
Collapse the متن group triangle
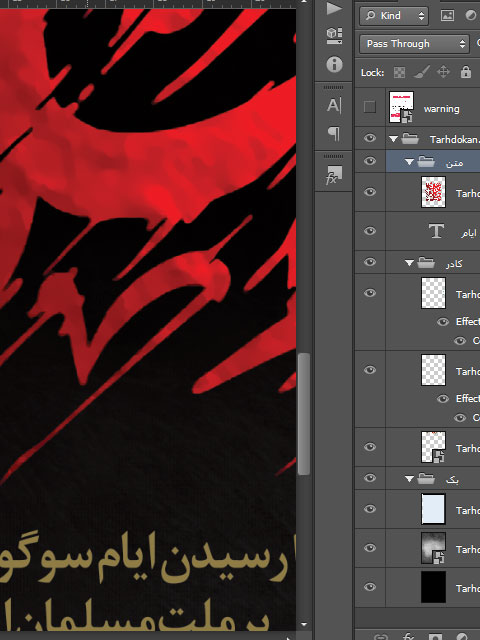pyautogui.click(x=409, y=162)
